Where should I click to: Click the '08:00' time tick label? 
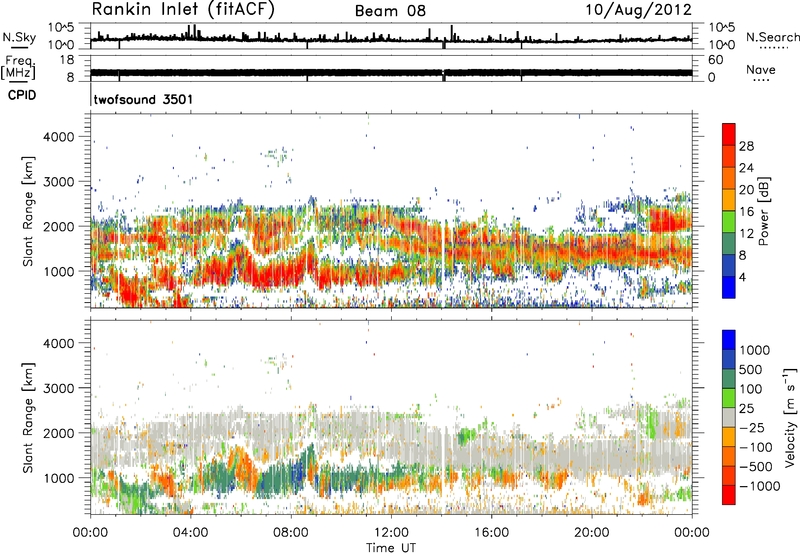pyautogui.click(x=291, y=533)
